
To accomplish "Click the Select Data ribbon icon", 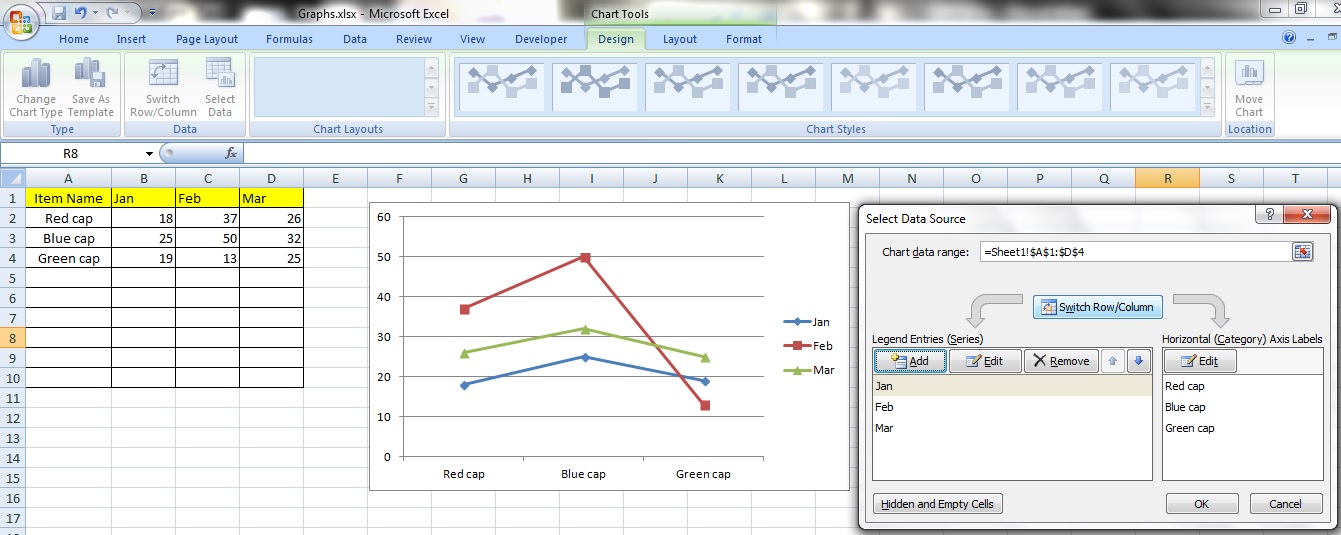I will [x=220, y=75].
